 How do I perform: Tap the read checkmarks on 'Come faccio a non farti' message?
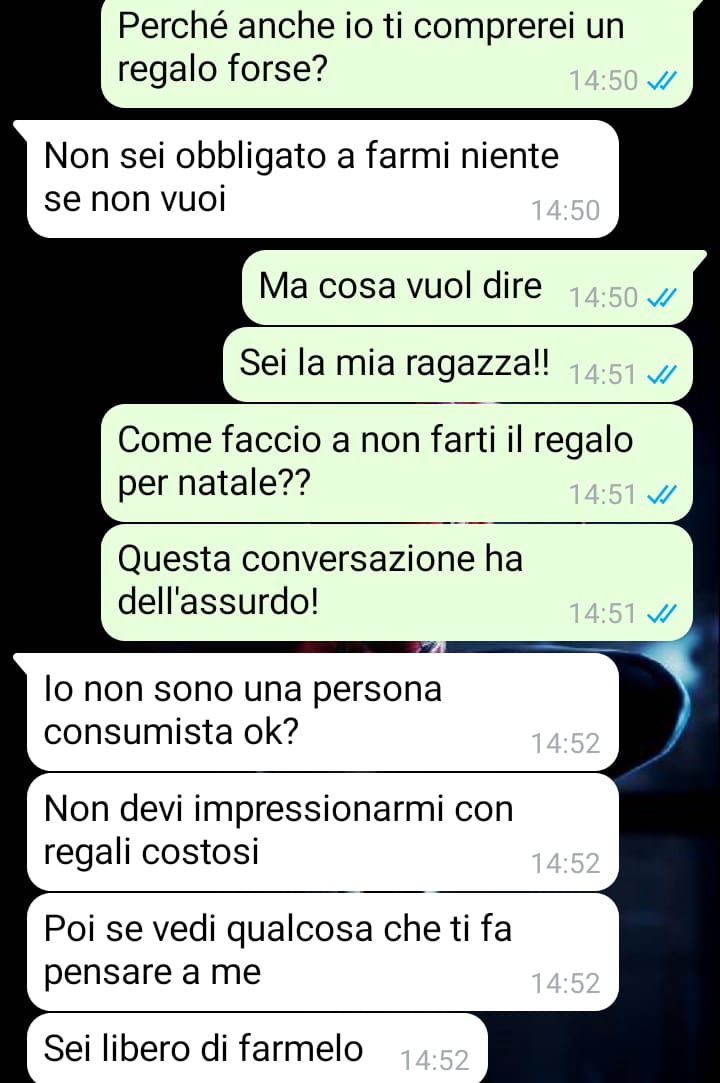(x=661, y=495)
